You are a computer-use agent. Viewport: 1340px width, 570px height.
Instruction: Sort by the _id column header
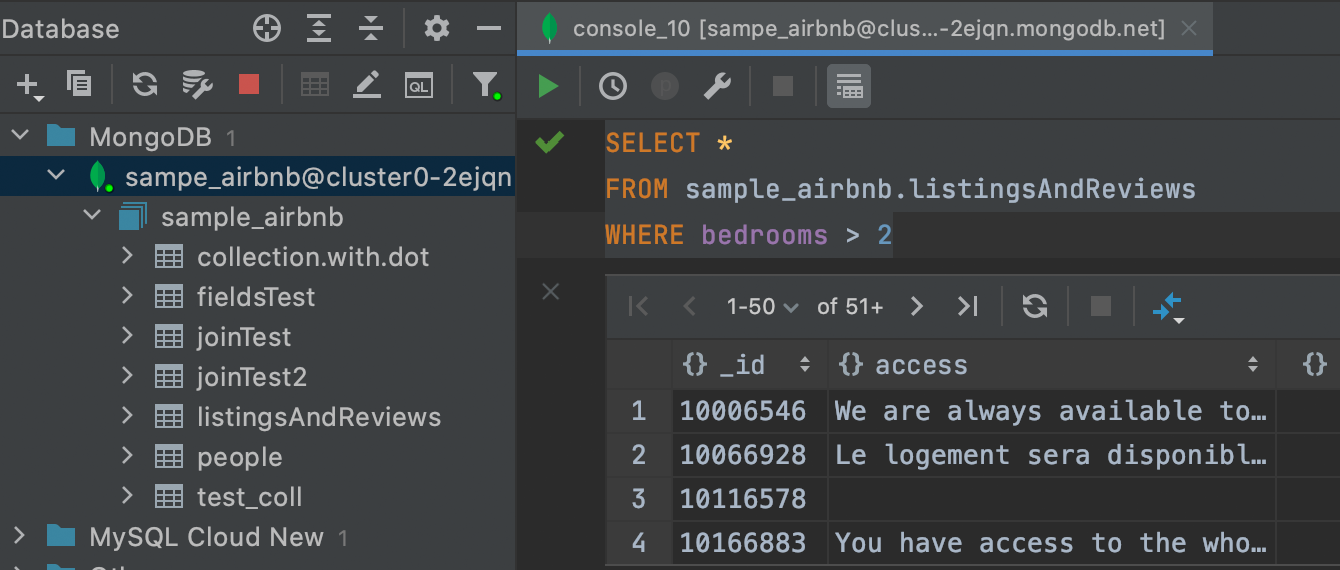[750, 365]
